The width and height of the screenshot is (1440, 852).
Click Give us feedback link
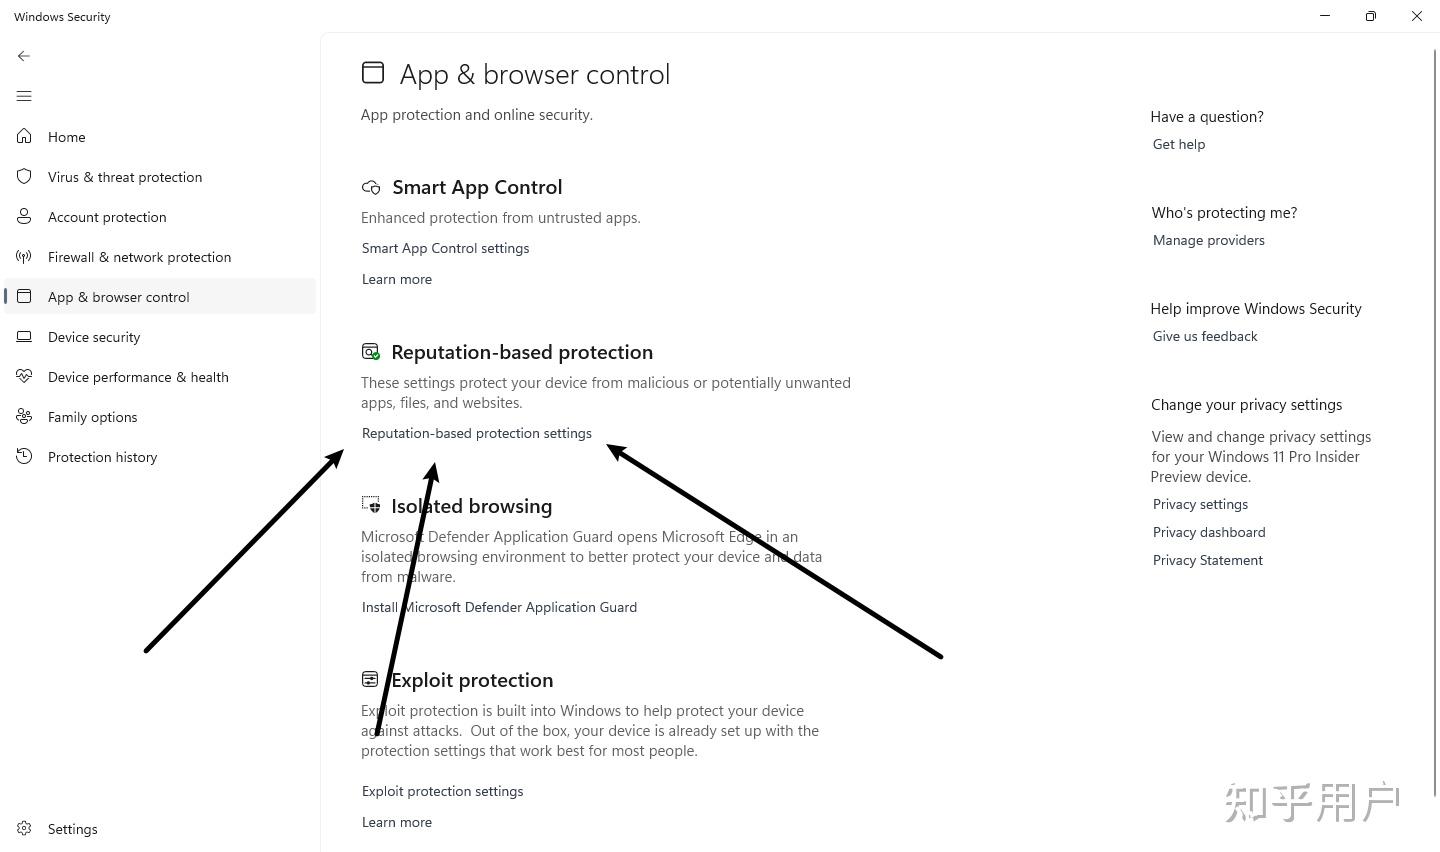tap(1205, 336)
